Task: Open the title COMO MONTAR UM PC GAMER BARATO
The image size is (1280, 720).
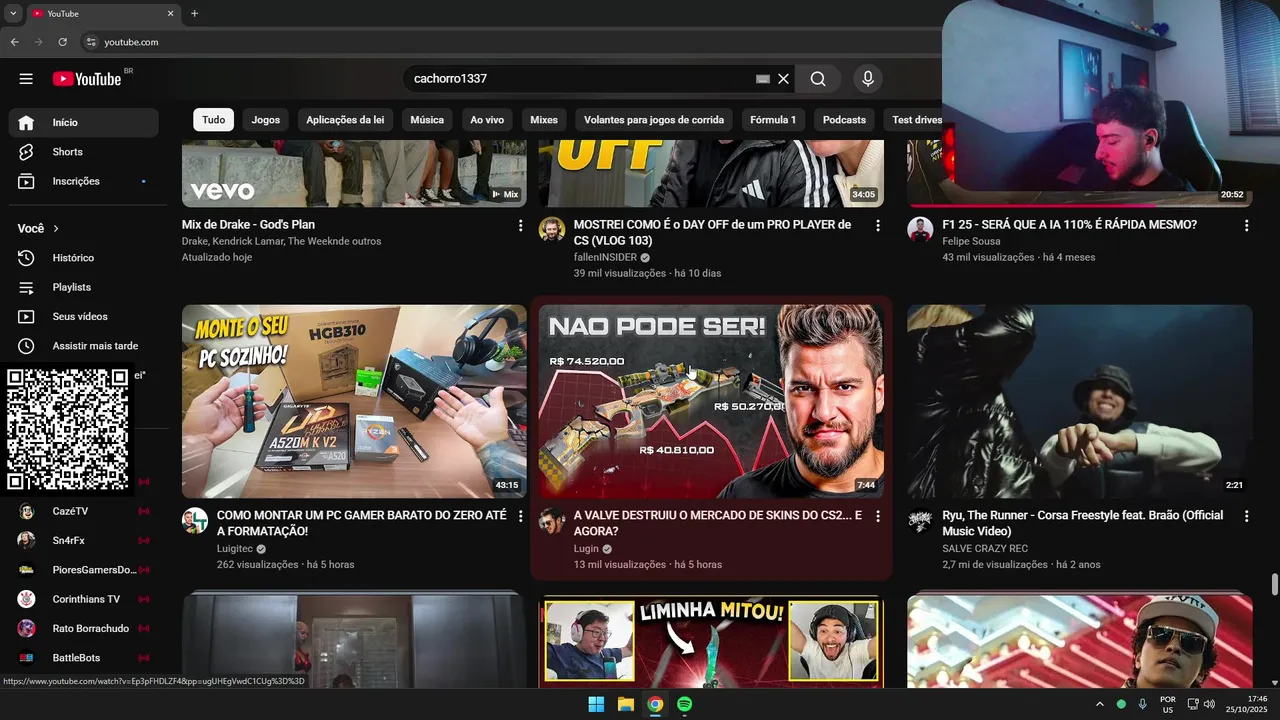Action: pyautogui.click(x=362, y=523)
